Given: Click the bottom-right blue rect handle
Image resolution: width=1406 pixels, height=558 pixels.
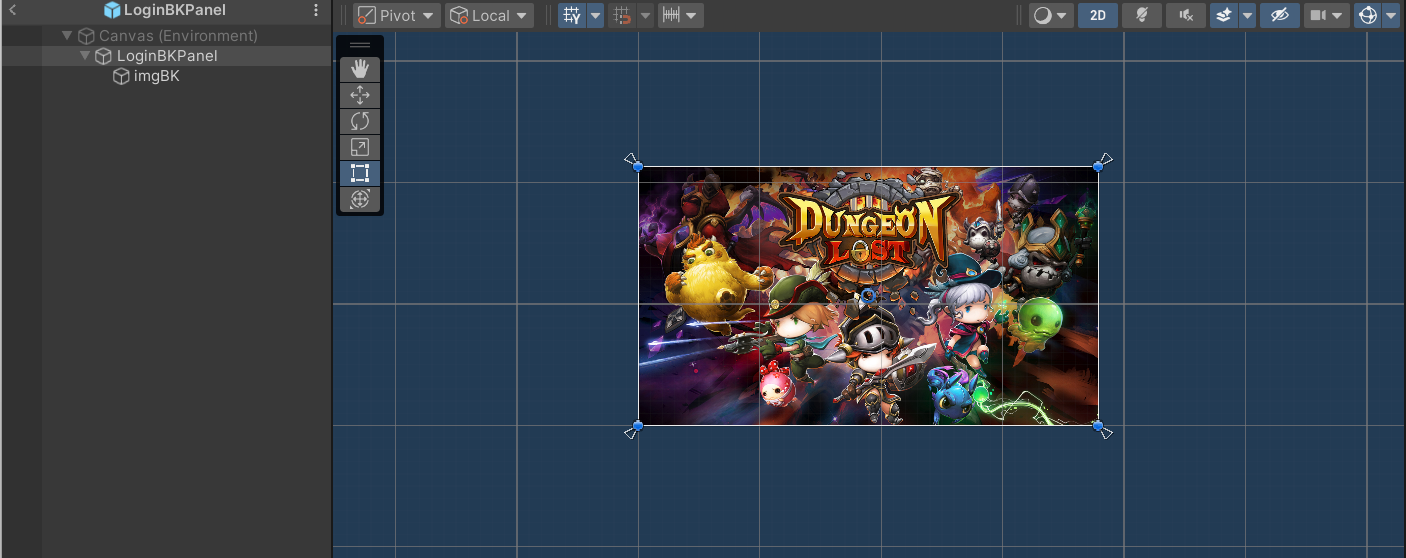Looking at the screenshot, I should point(1098,426).
